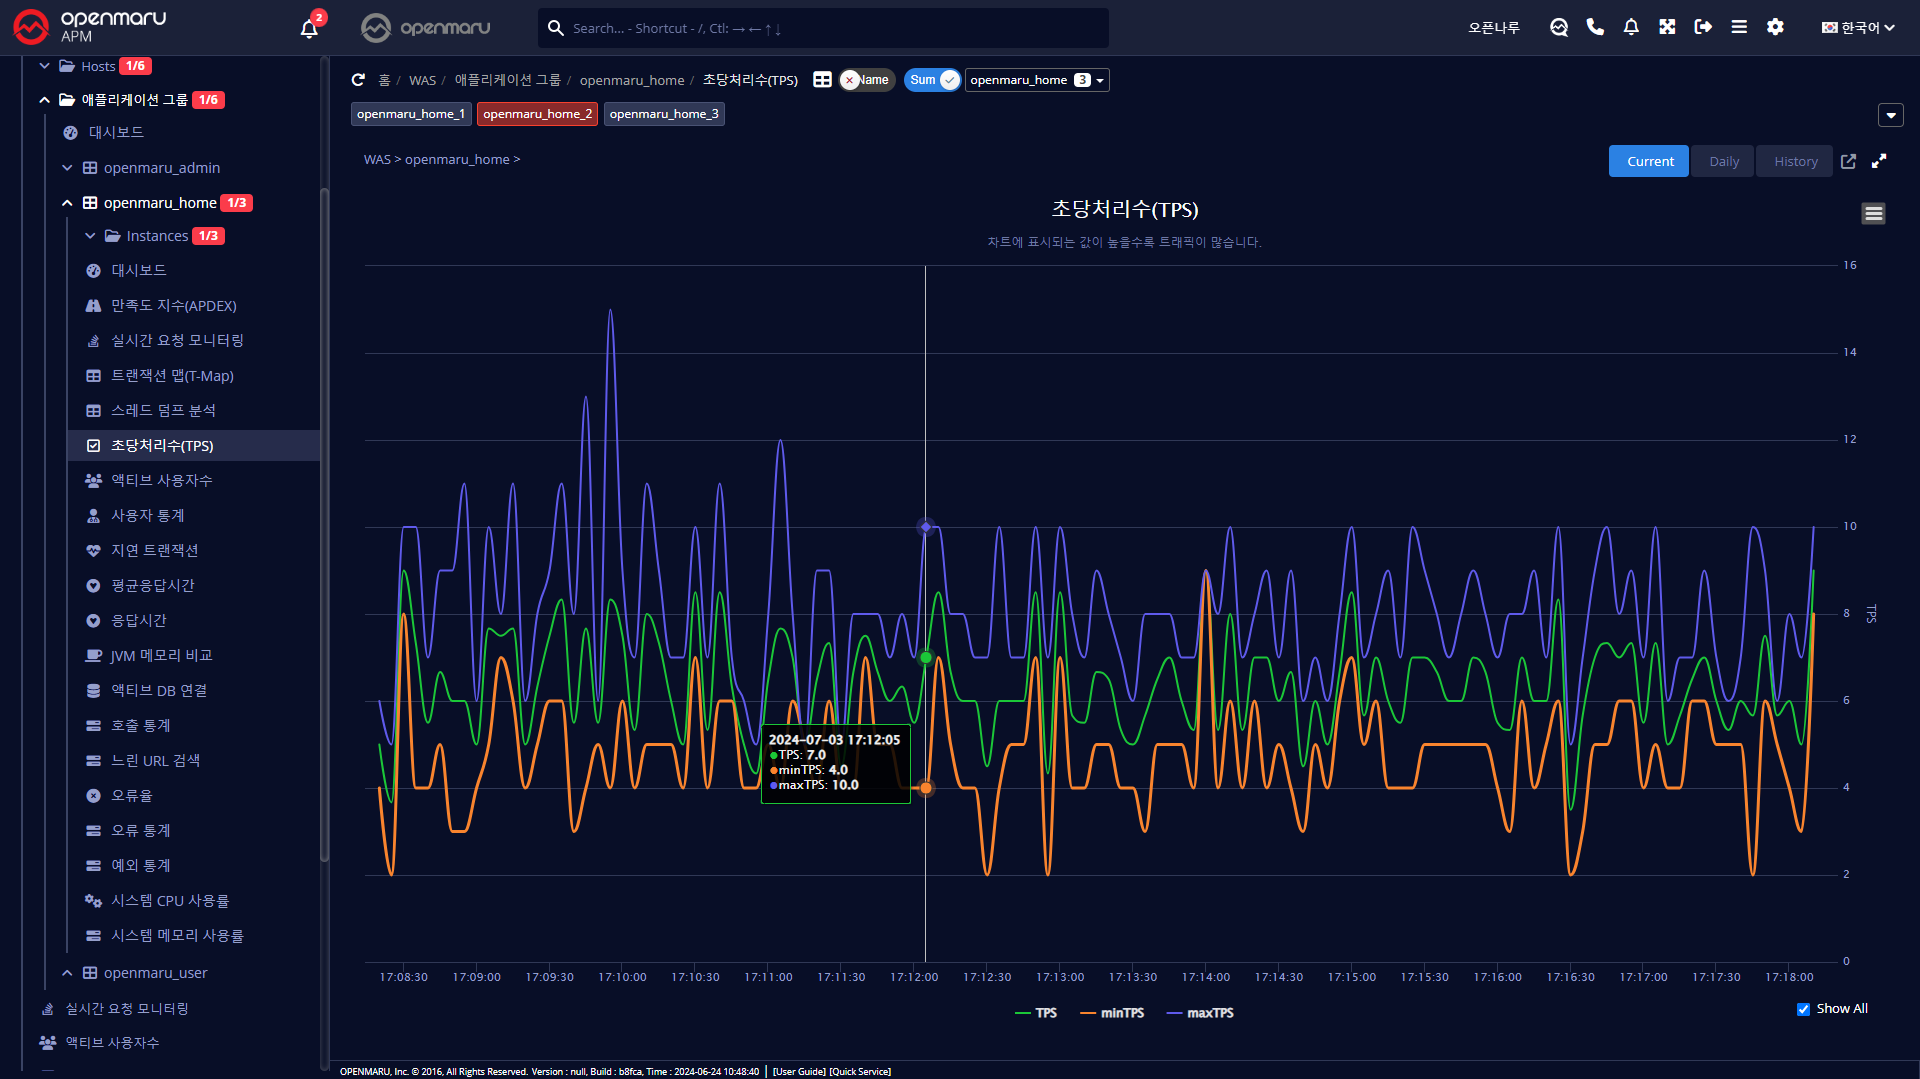Expand chart to fullscreen icon
1920x1079 pixels.
1879,161
